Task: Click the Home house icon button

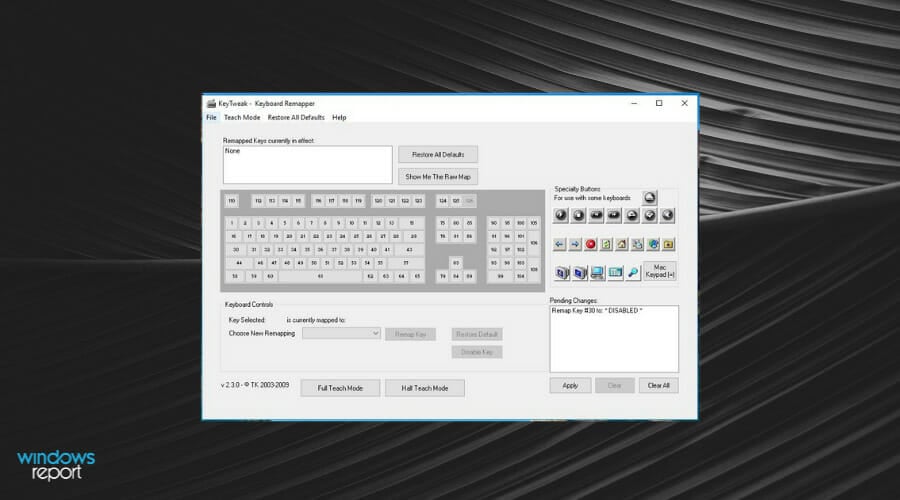Action: 622,244
